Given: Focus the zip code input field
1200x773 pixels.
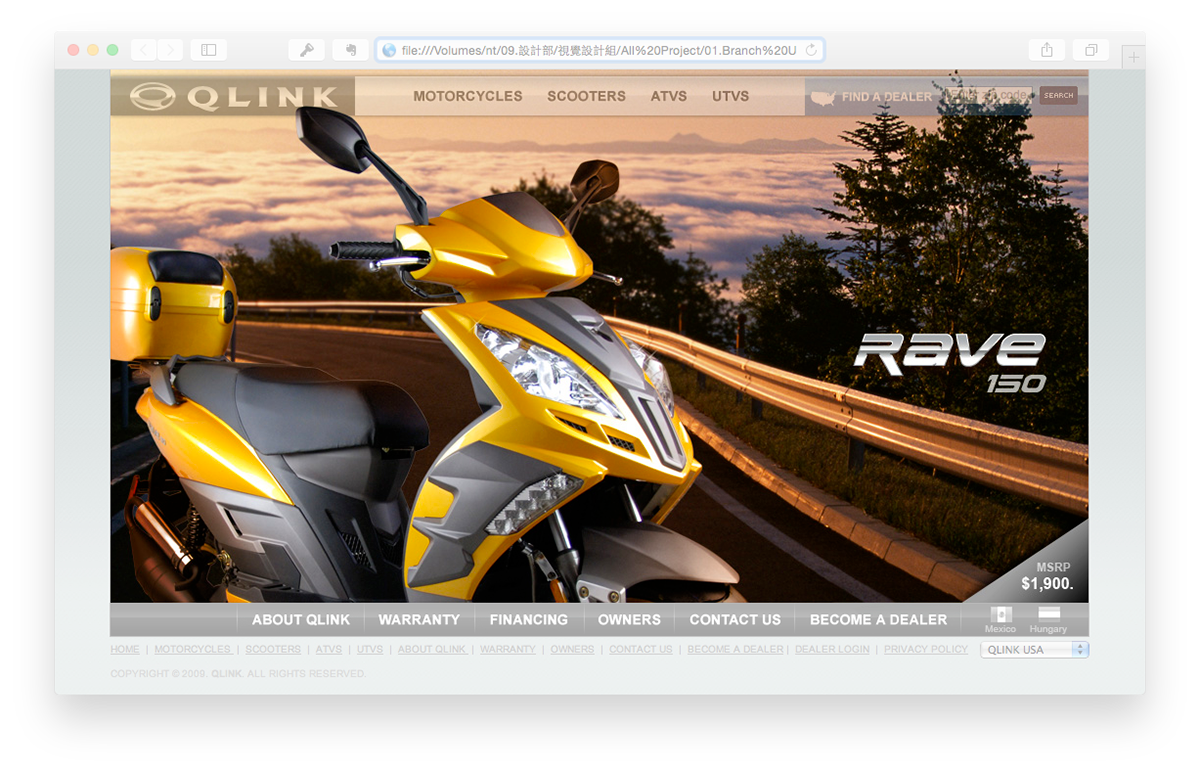Looking at the screenshot, I should 989,96.
